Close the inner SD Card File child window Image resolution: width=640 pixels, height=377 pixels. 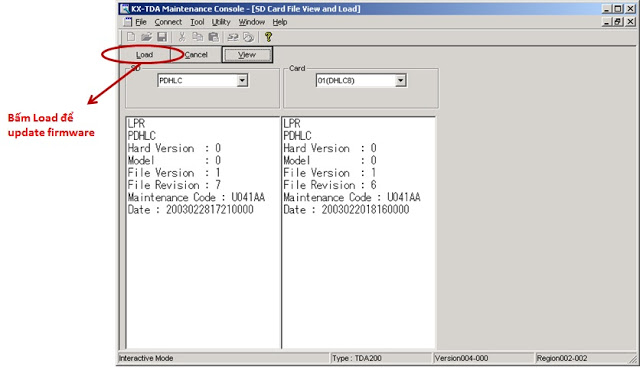pyautogui.click(x=630, y=22)
